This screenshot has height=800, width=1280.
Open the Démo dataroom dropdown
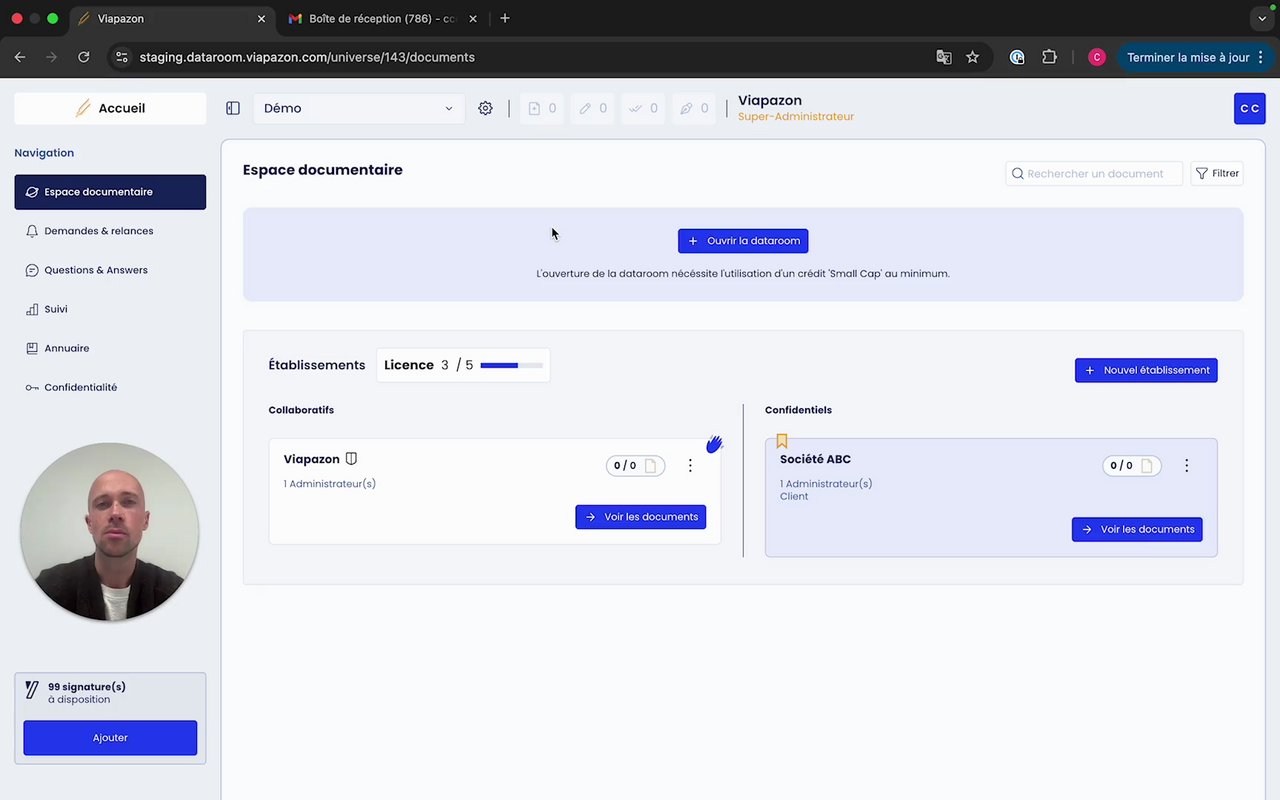[x=358, y=108]
